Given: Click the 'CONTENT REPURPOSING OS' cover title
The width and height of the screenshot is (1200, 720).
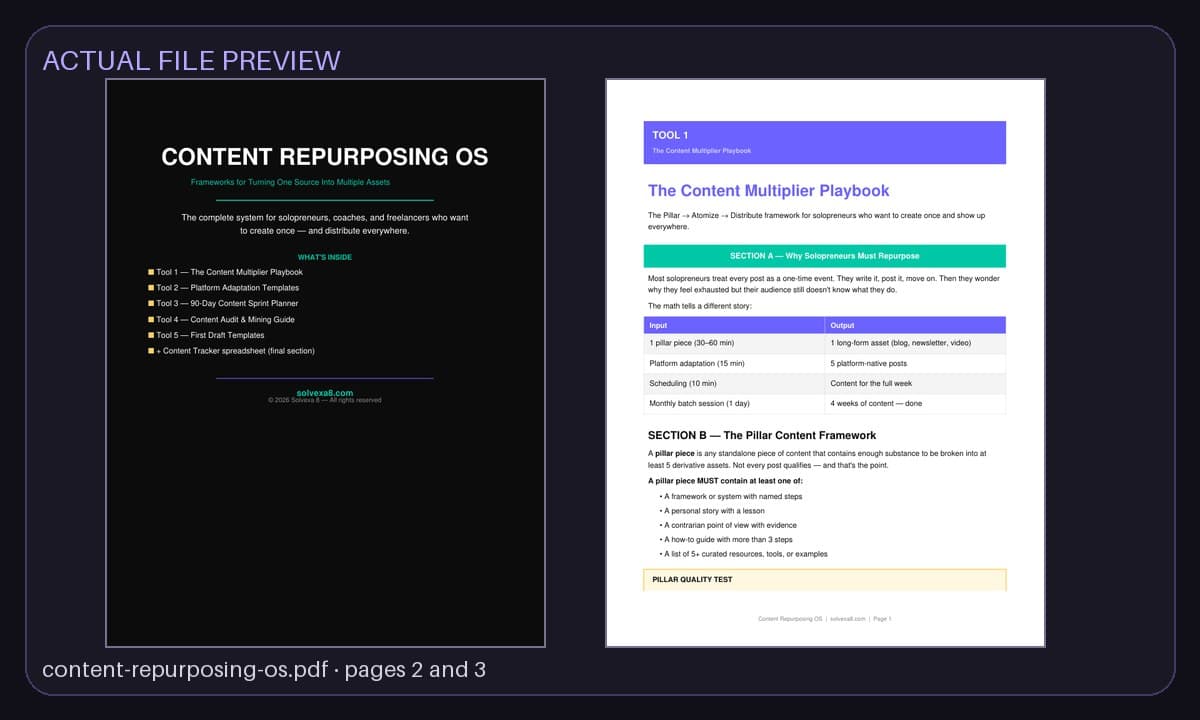Looking at the screenshot, I should pyautogui.click(x=325, y=157).
